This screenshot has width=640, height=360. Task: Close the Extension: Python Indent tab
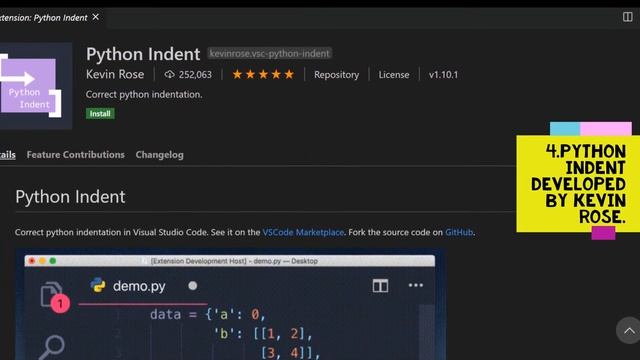click(x=96, y=17)
